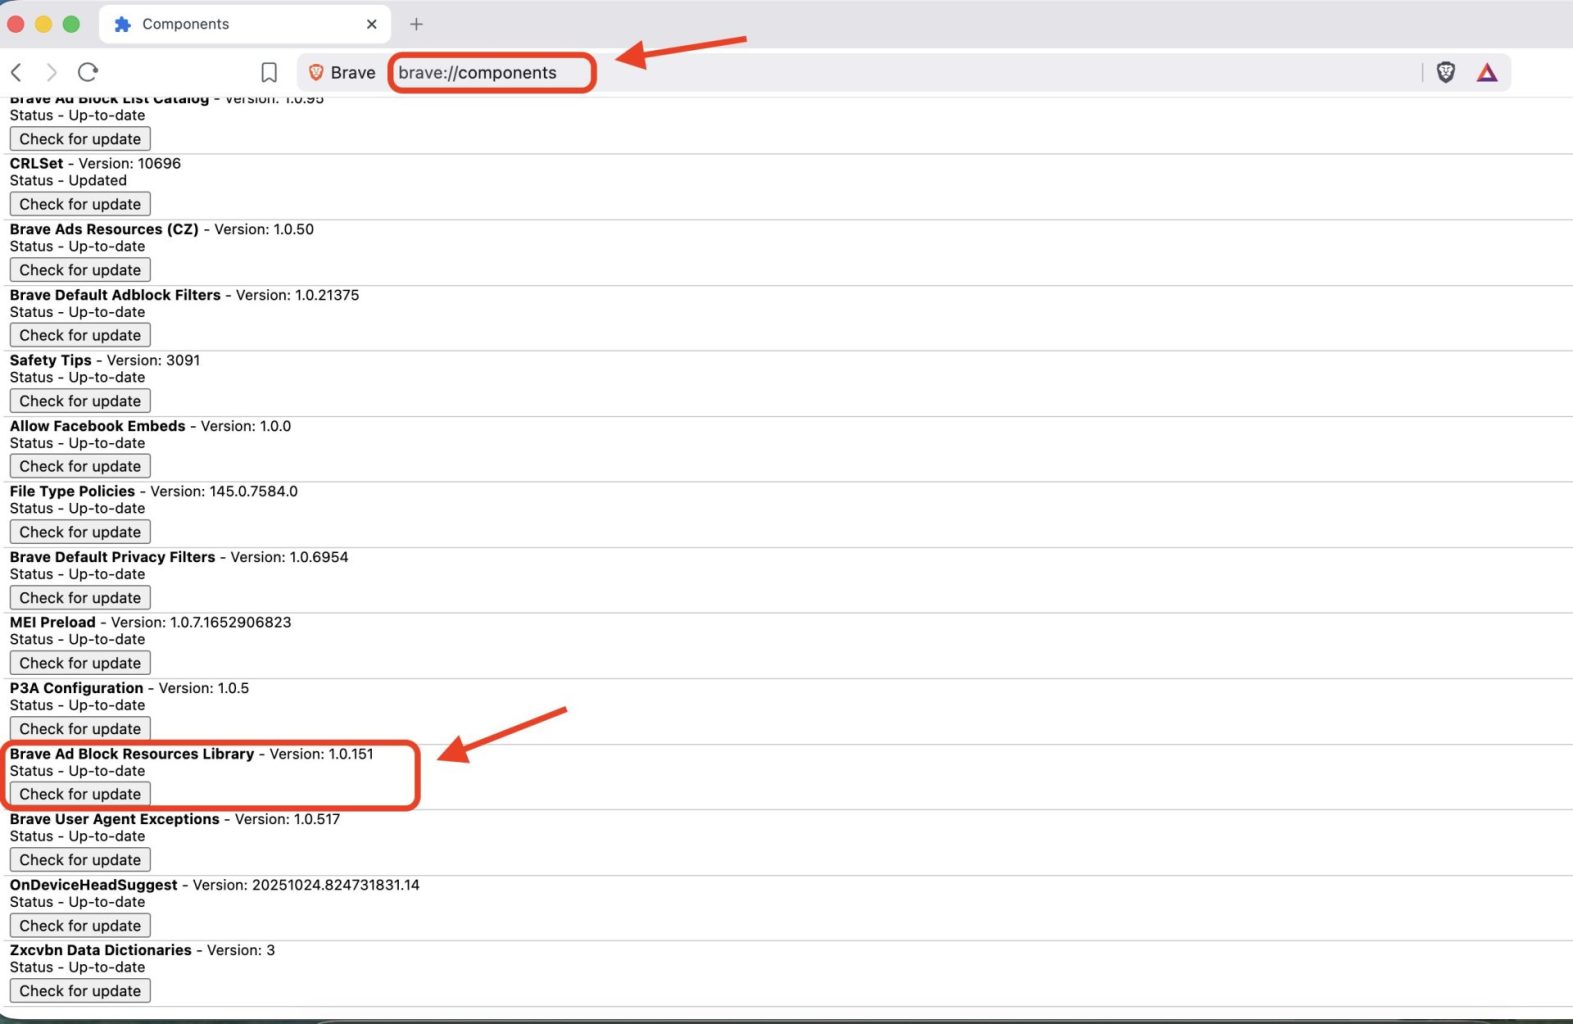Select the Components tab
The image size is (1573, 1024).
tap(245, 24)
